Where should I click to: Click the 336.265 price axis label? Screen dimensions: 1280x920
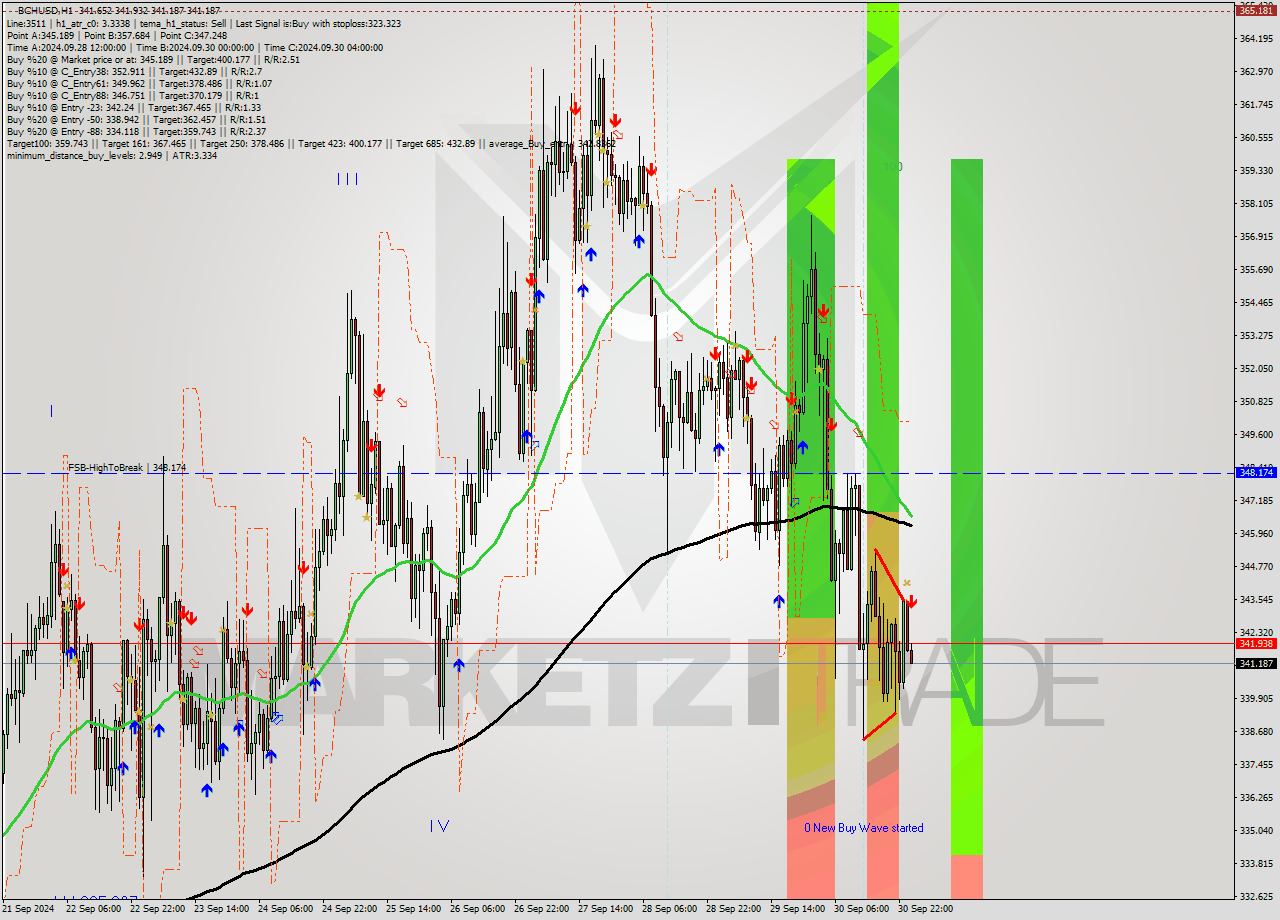[1255, 797]
